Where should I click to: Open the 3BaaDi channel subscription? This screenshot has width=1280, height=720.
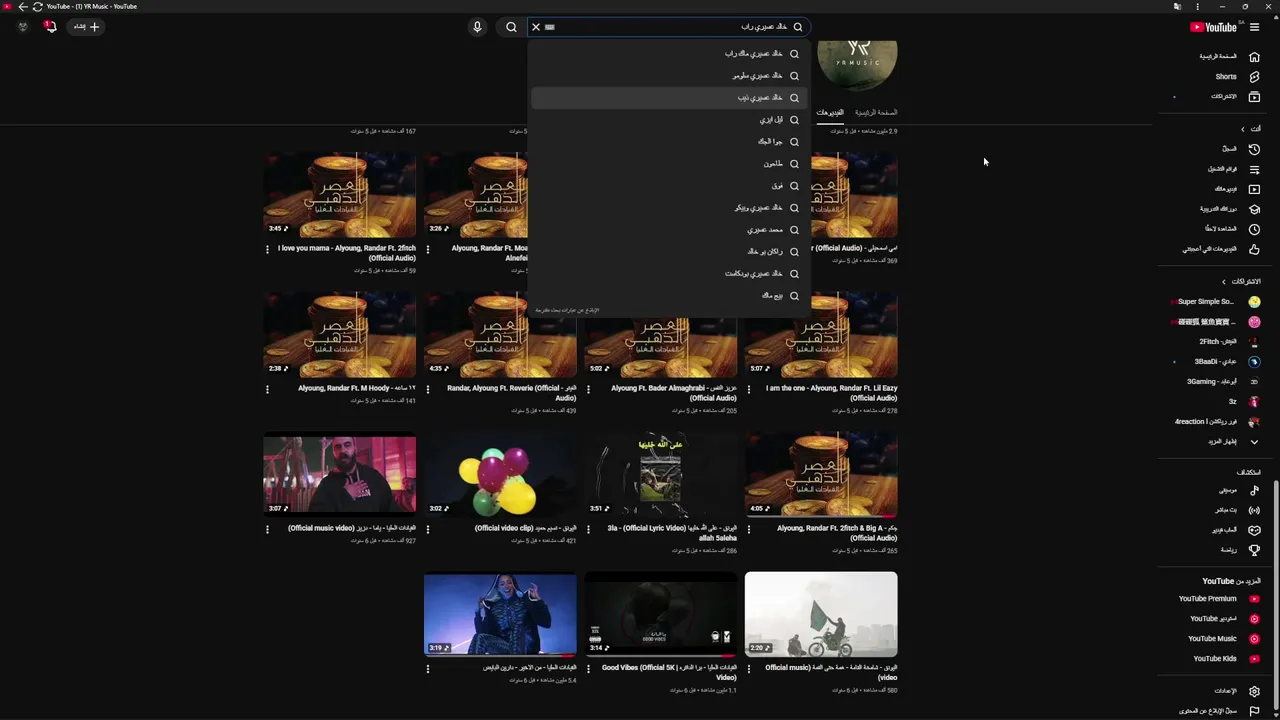pyautogui.click(x=1227, y=362)
